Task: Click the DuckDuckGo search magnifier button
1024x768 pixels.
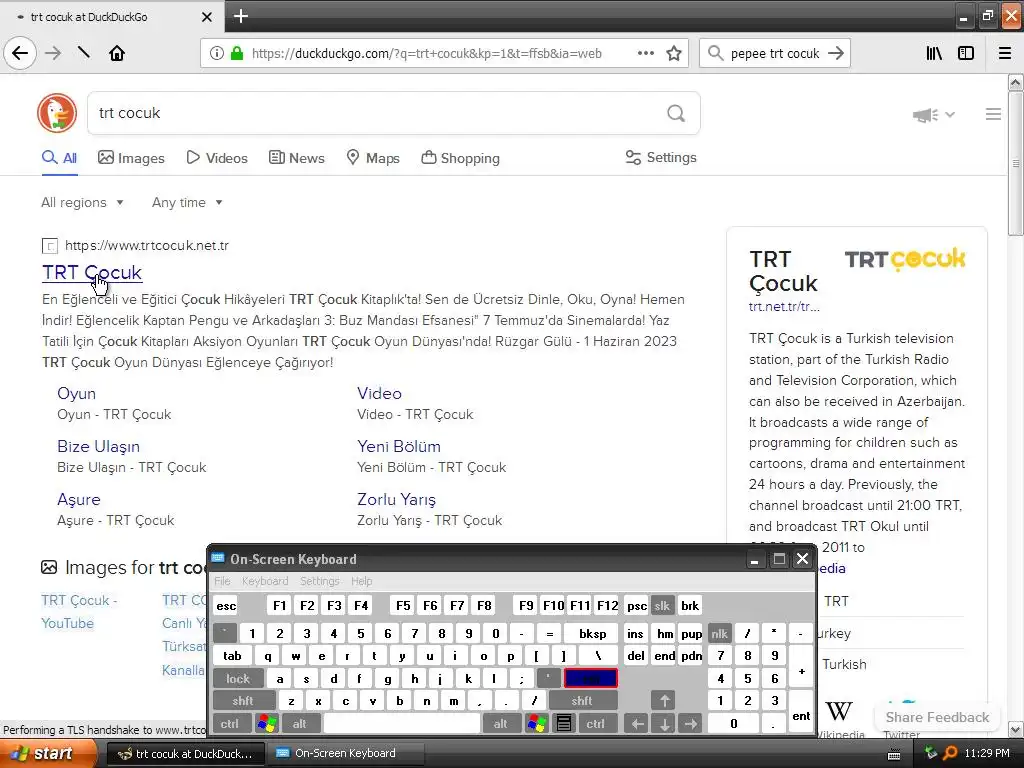Action: 676,113
